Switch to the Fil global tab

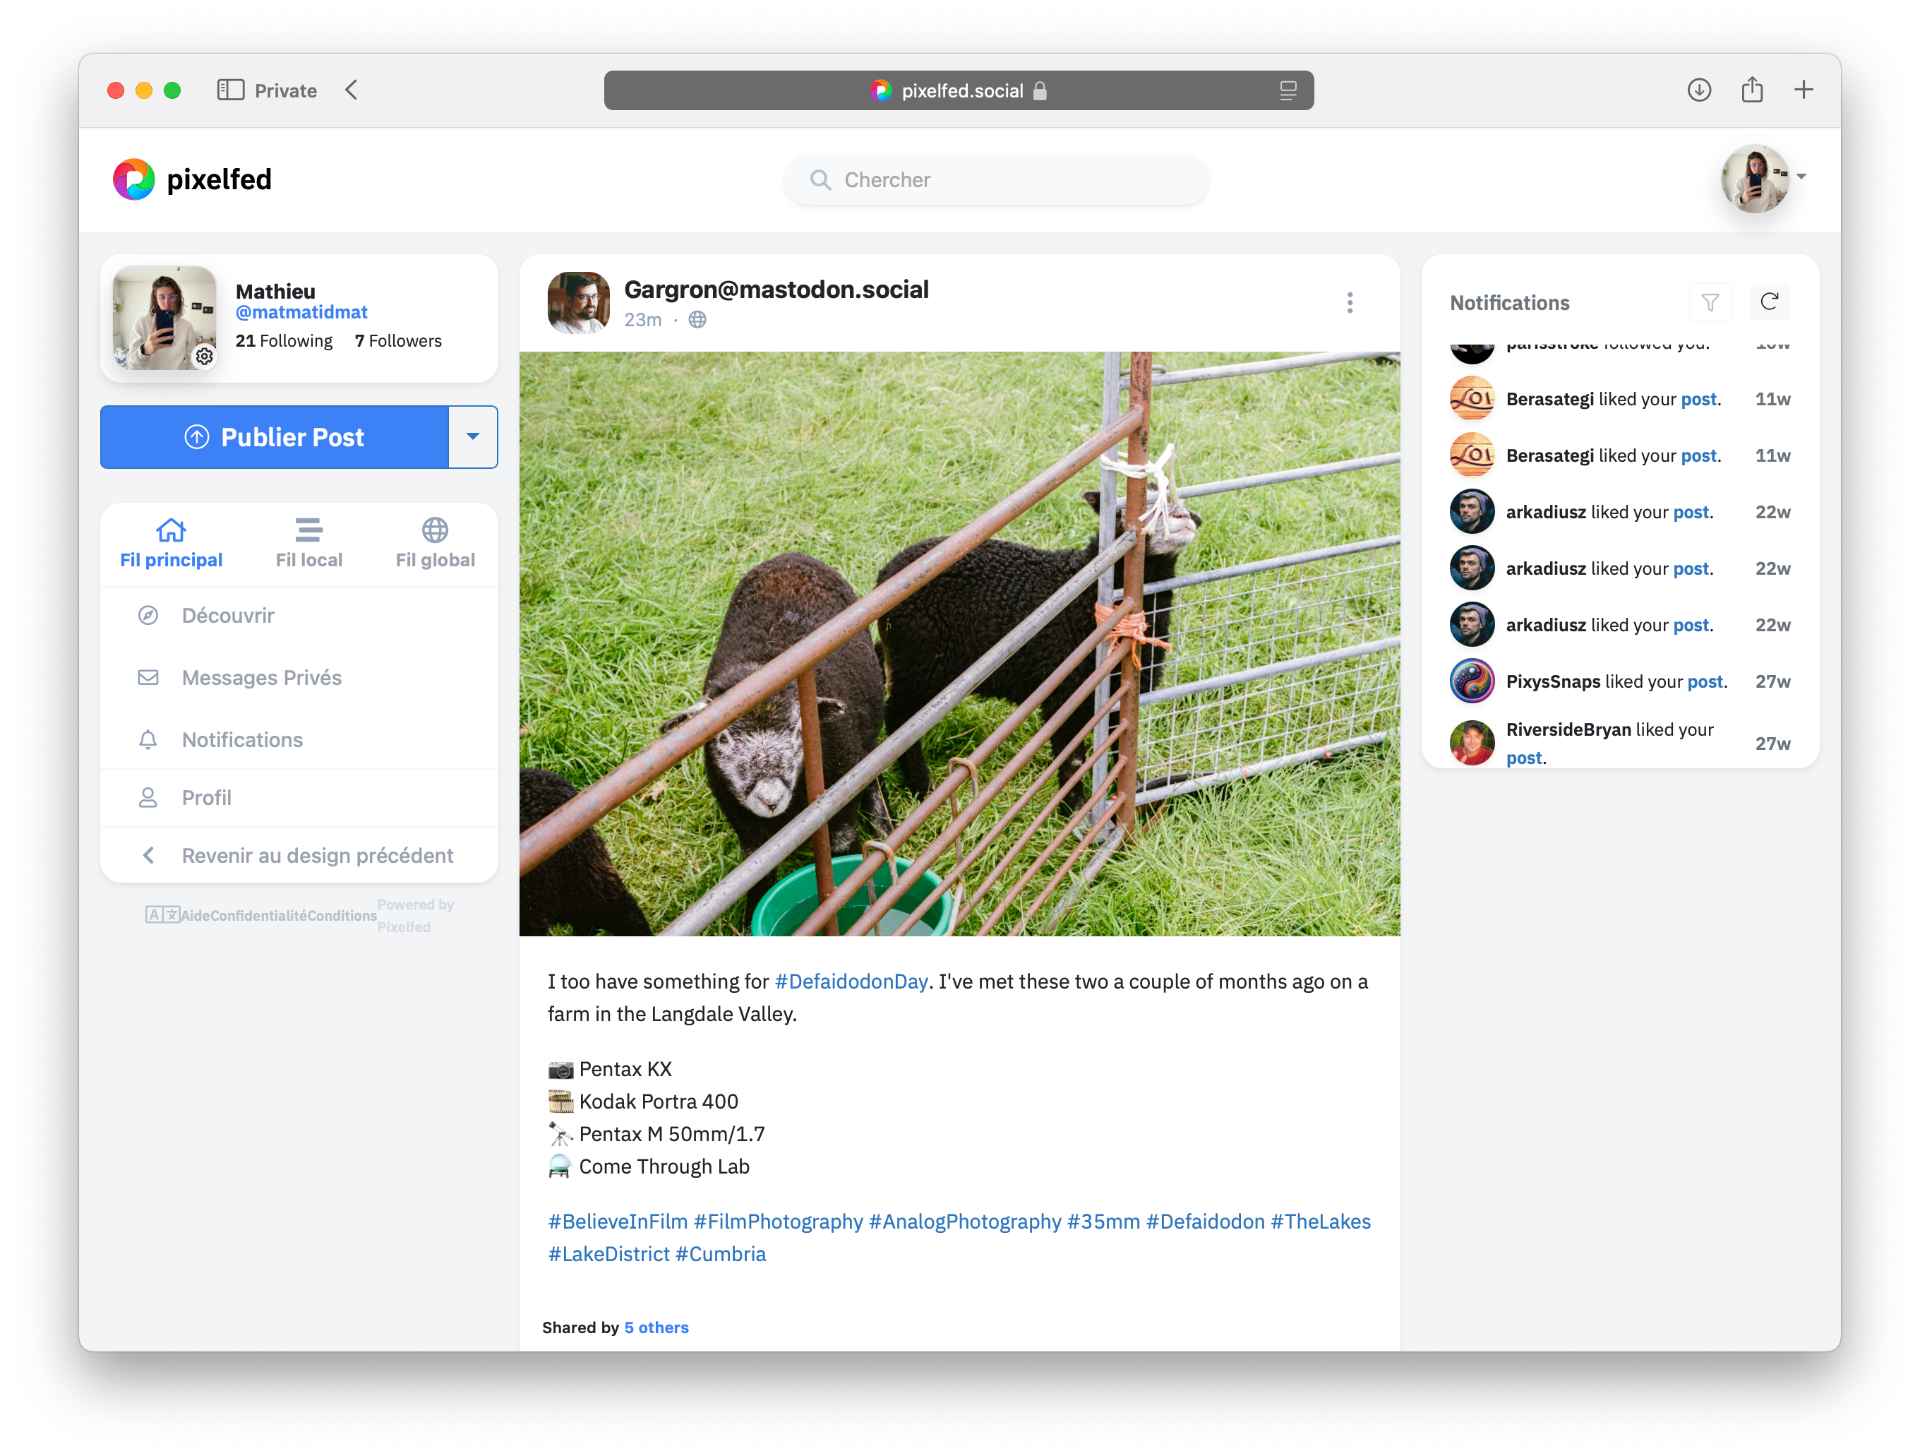(x=435, y=543)
